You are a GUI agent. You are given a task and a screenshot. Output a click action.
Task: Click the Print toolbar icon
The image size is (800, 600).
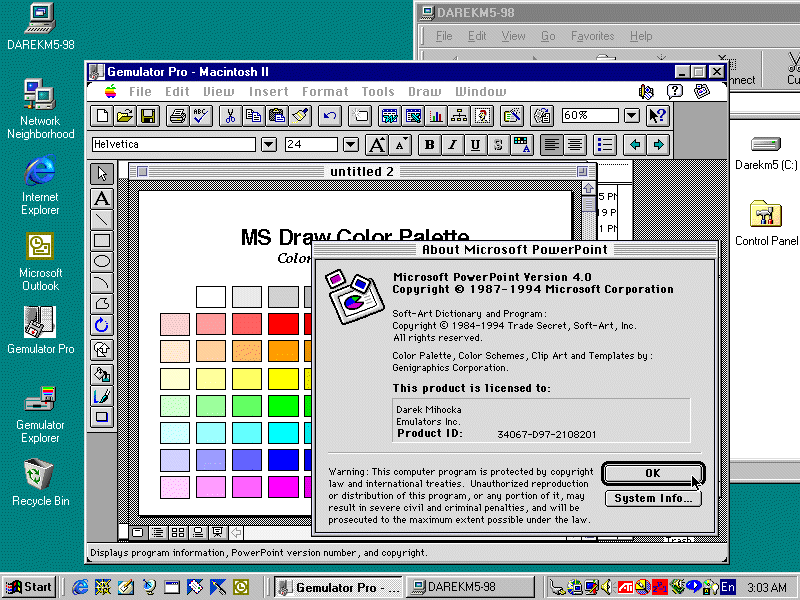point(178,116)
